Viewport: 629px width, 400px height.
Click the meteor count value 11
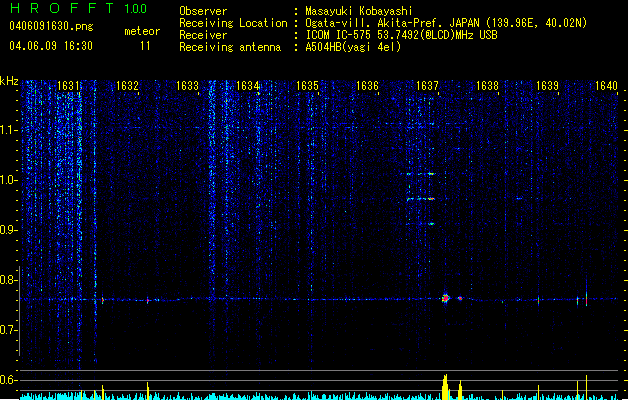tap(145, 46)
